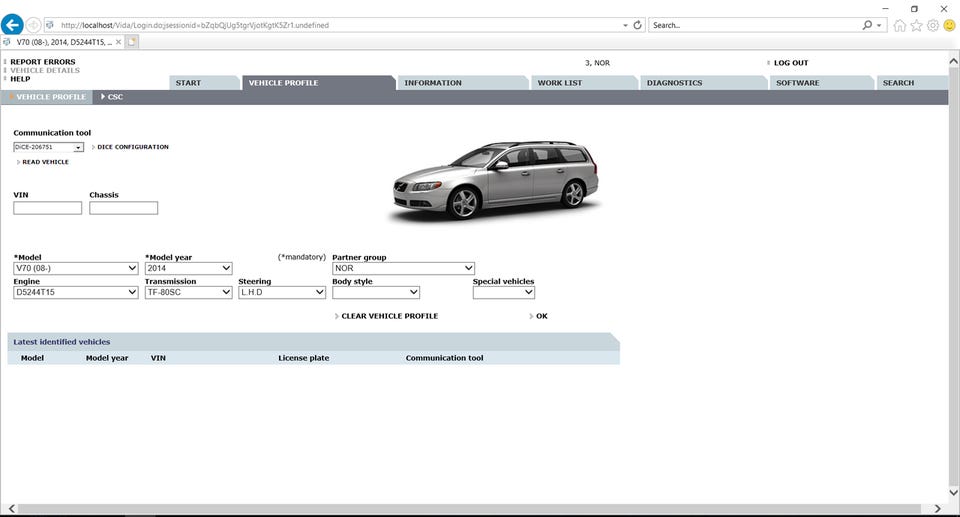The image size is (960, 517).
Task: Click the browser refresh icon
Action: (x=637, y=25)
